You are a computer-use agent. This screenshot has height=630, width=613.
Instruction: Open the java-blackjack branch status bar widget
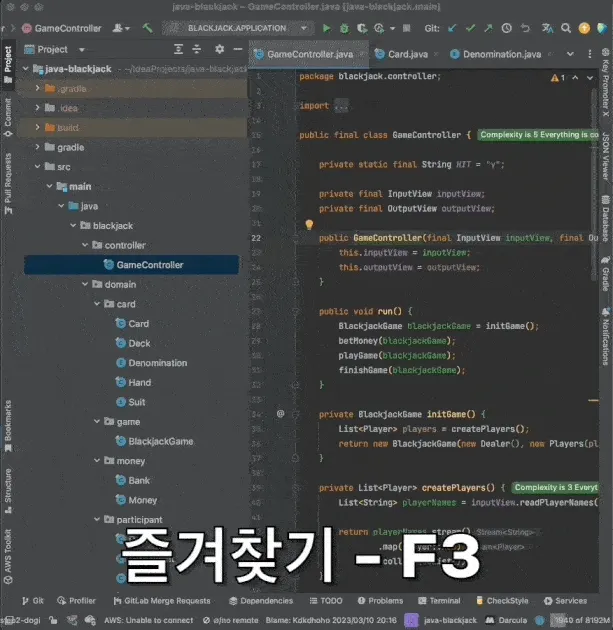[450, 620]
